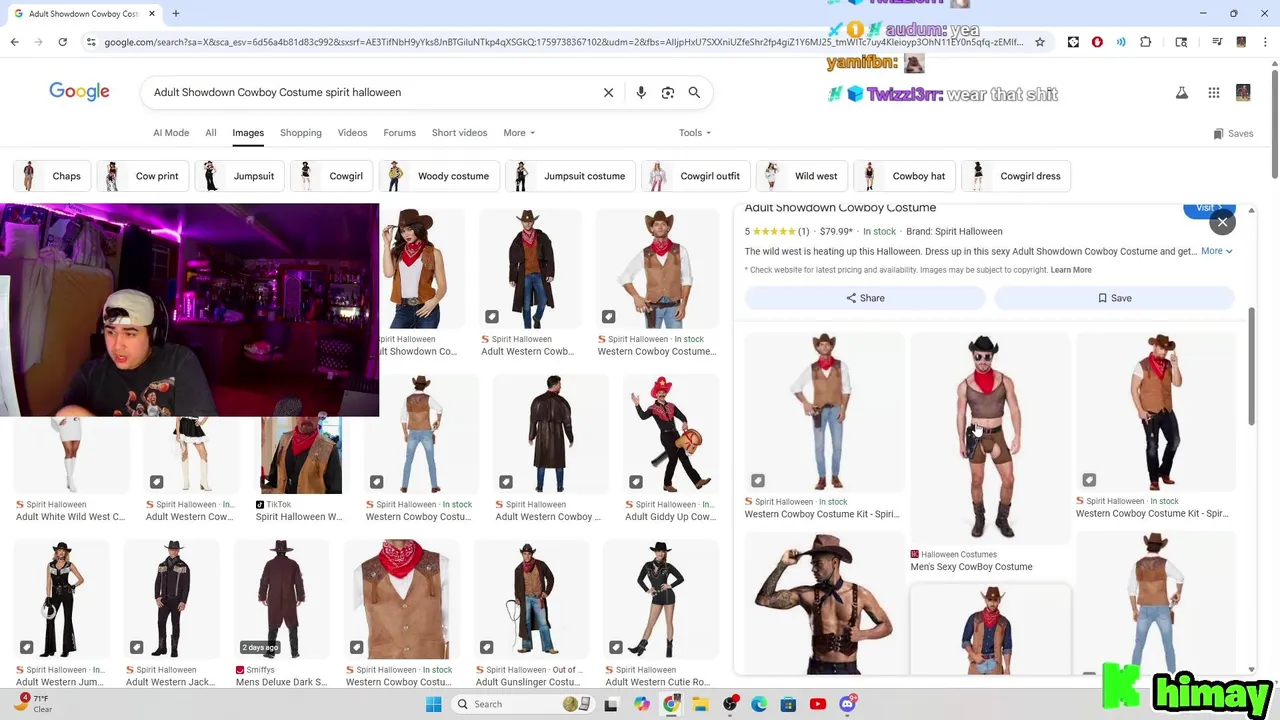Save the product from preview panel
The height and width of the screenshot is (720, 1280).
tap(1114, 298)
